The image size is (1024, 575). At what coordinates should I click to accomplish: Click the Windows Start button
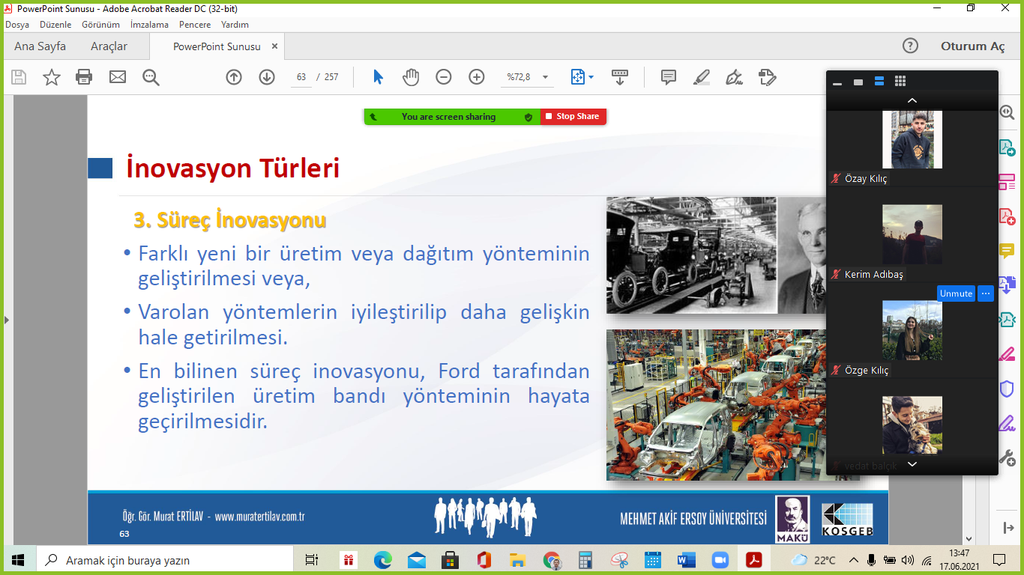pyautogui.click(x=18, y=560)
